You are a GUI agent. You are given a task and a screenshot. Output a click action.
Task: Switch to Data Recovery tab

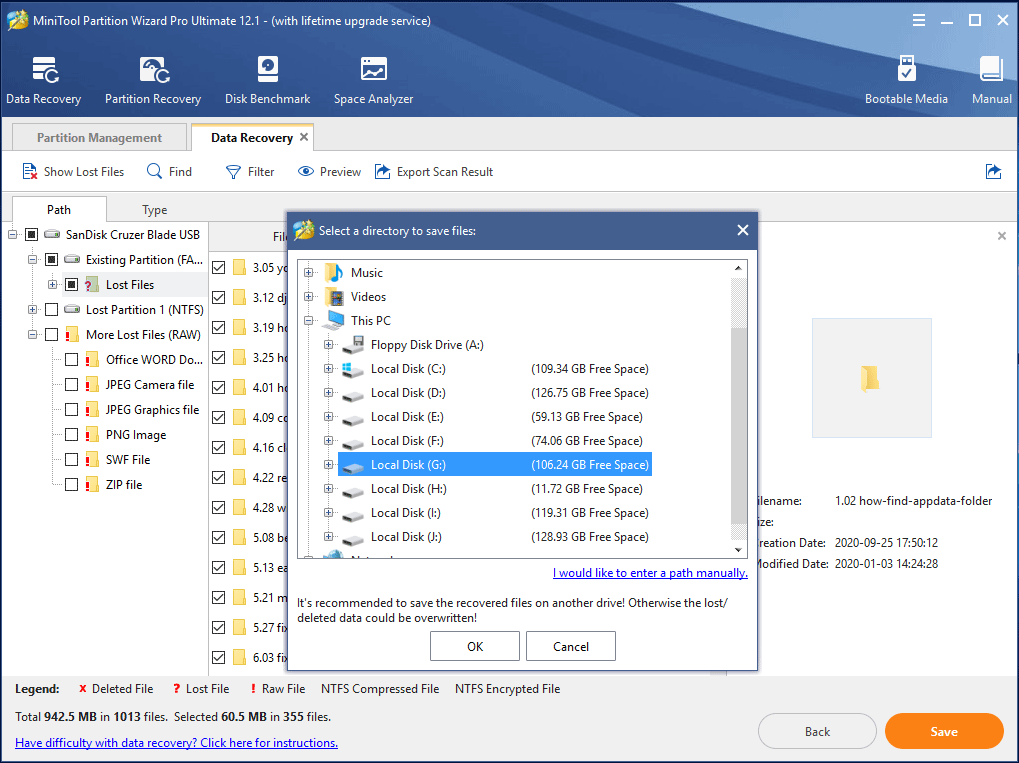click(252, 138)
